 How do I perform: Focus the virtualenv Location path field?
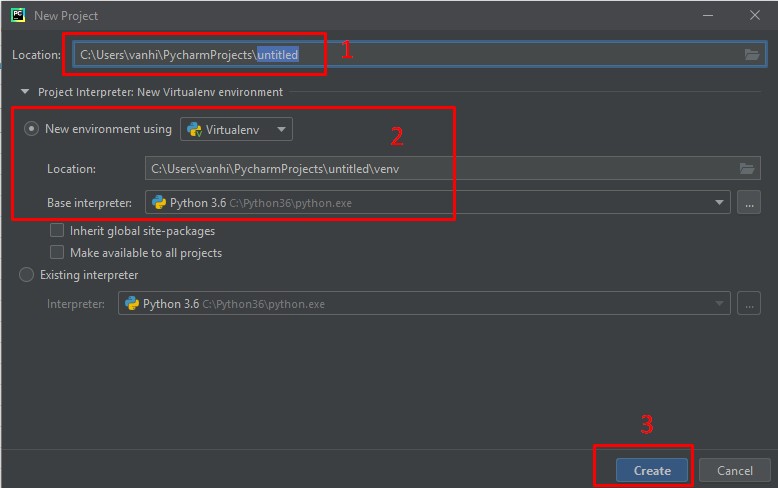tap(440, 168)
